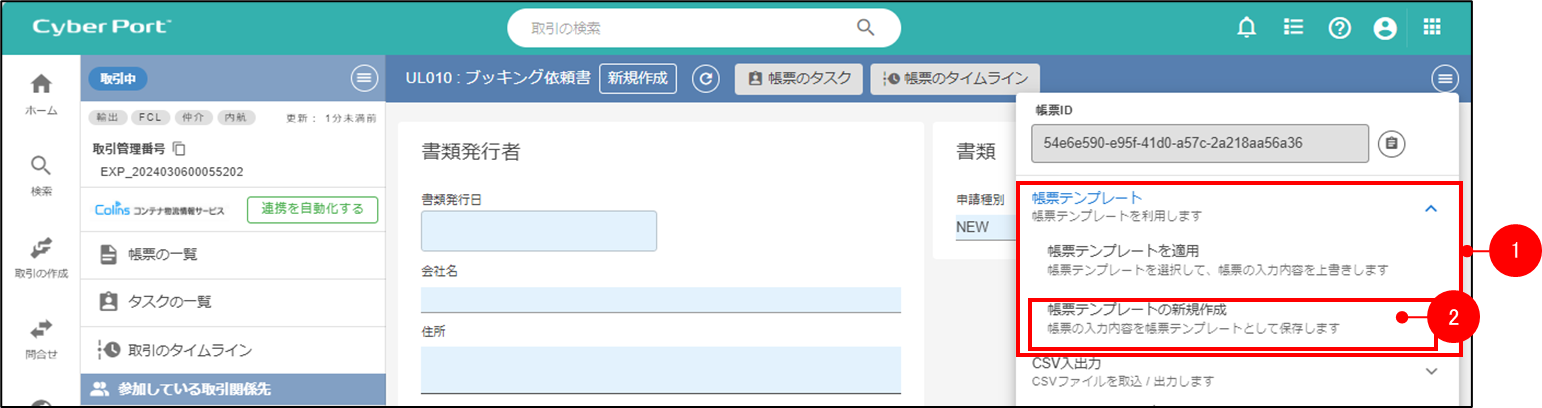Expand the CSV入出力 section
The width and height of the screenshot is (1542, 408).
1430,371
